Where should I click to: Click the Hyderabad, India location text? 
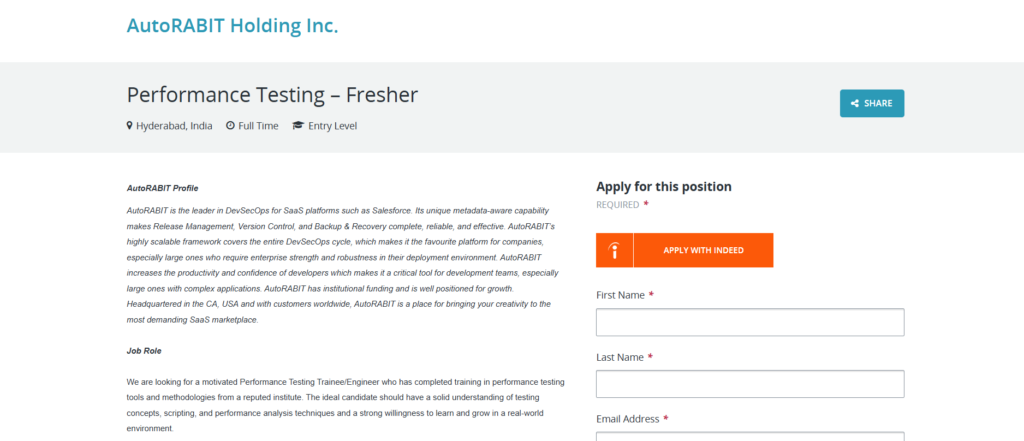click(174, 126)
